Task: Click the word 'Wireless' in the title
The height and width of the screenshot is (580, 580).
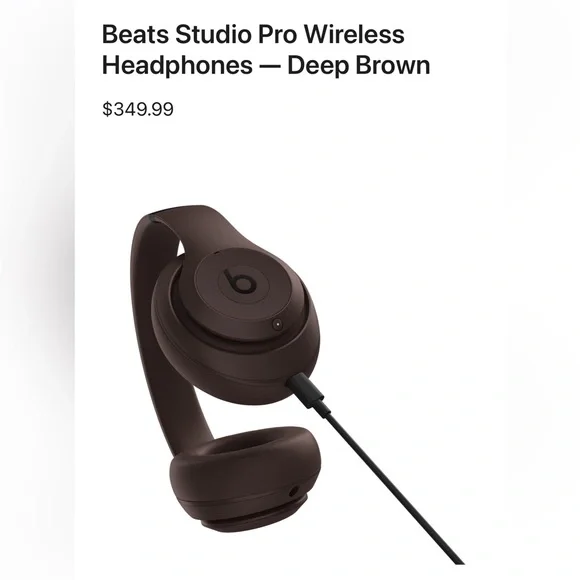Action: click(354, 34)
